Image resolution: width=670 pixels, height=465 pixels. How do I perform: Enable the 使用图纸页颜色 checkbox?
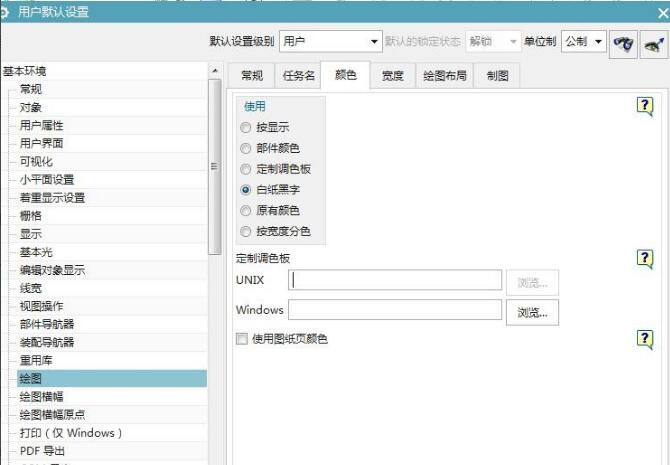[241, 339]
